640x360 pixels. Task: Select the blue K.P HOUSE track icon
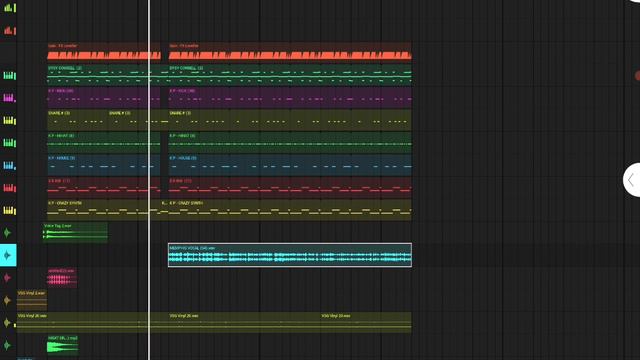click(9, 165)
